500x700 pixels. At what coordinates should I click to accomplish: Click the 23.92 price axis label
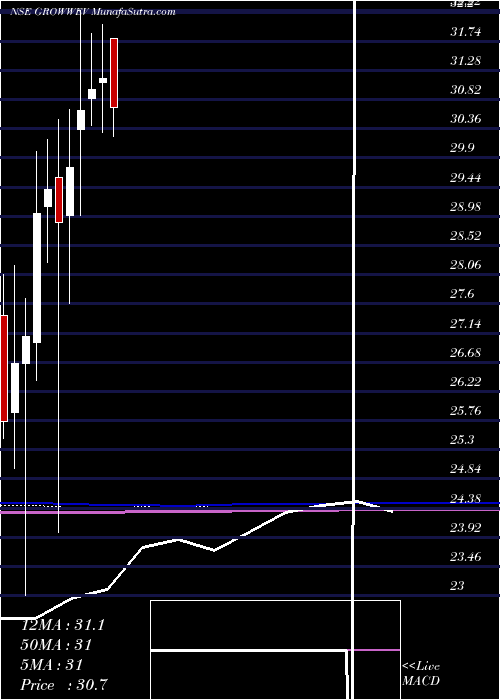coord(466,528)
